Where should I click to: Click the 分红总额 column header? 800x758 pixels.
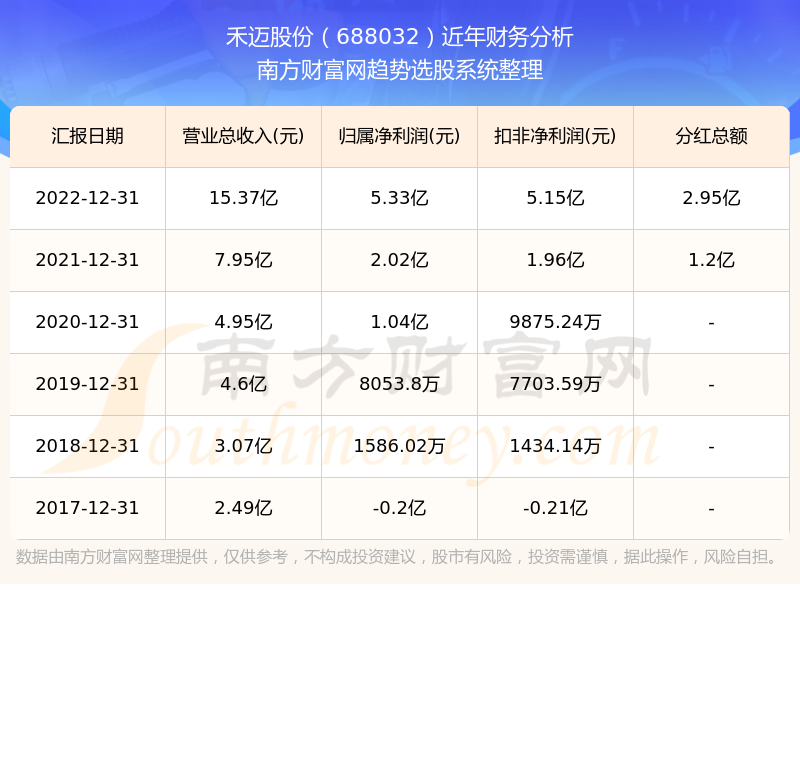click(711, 136)
